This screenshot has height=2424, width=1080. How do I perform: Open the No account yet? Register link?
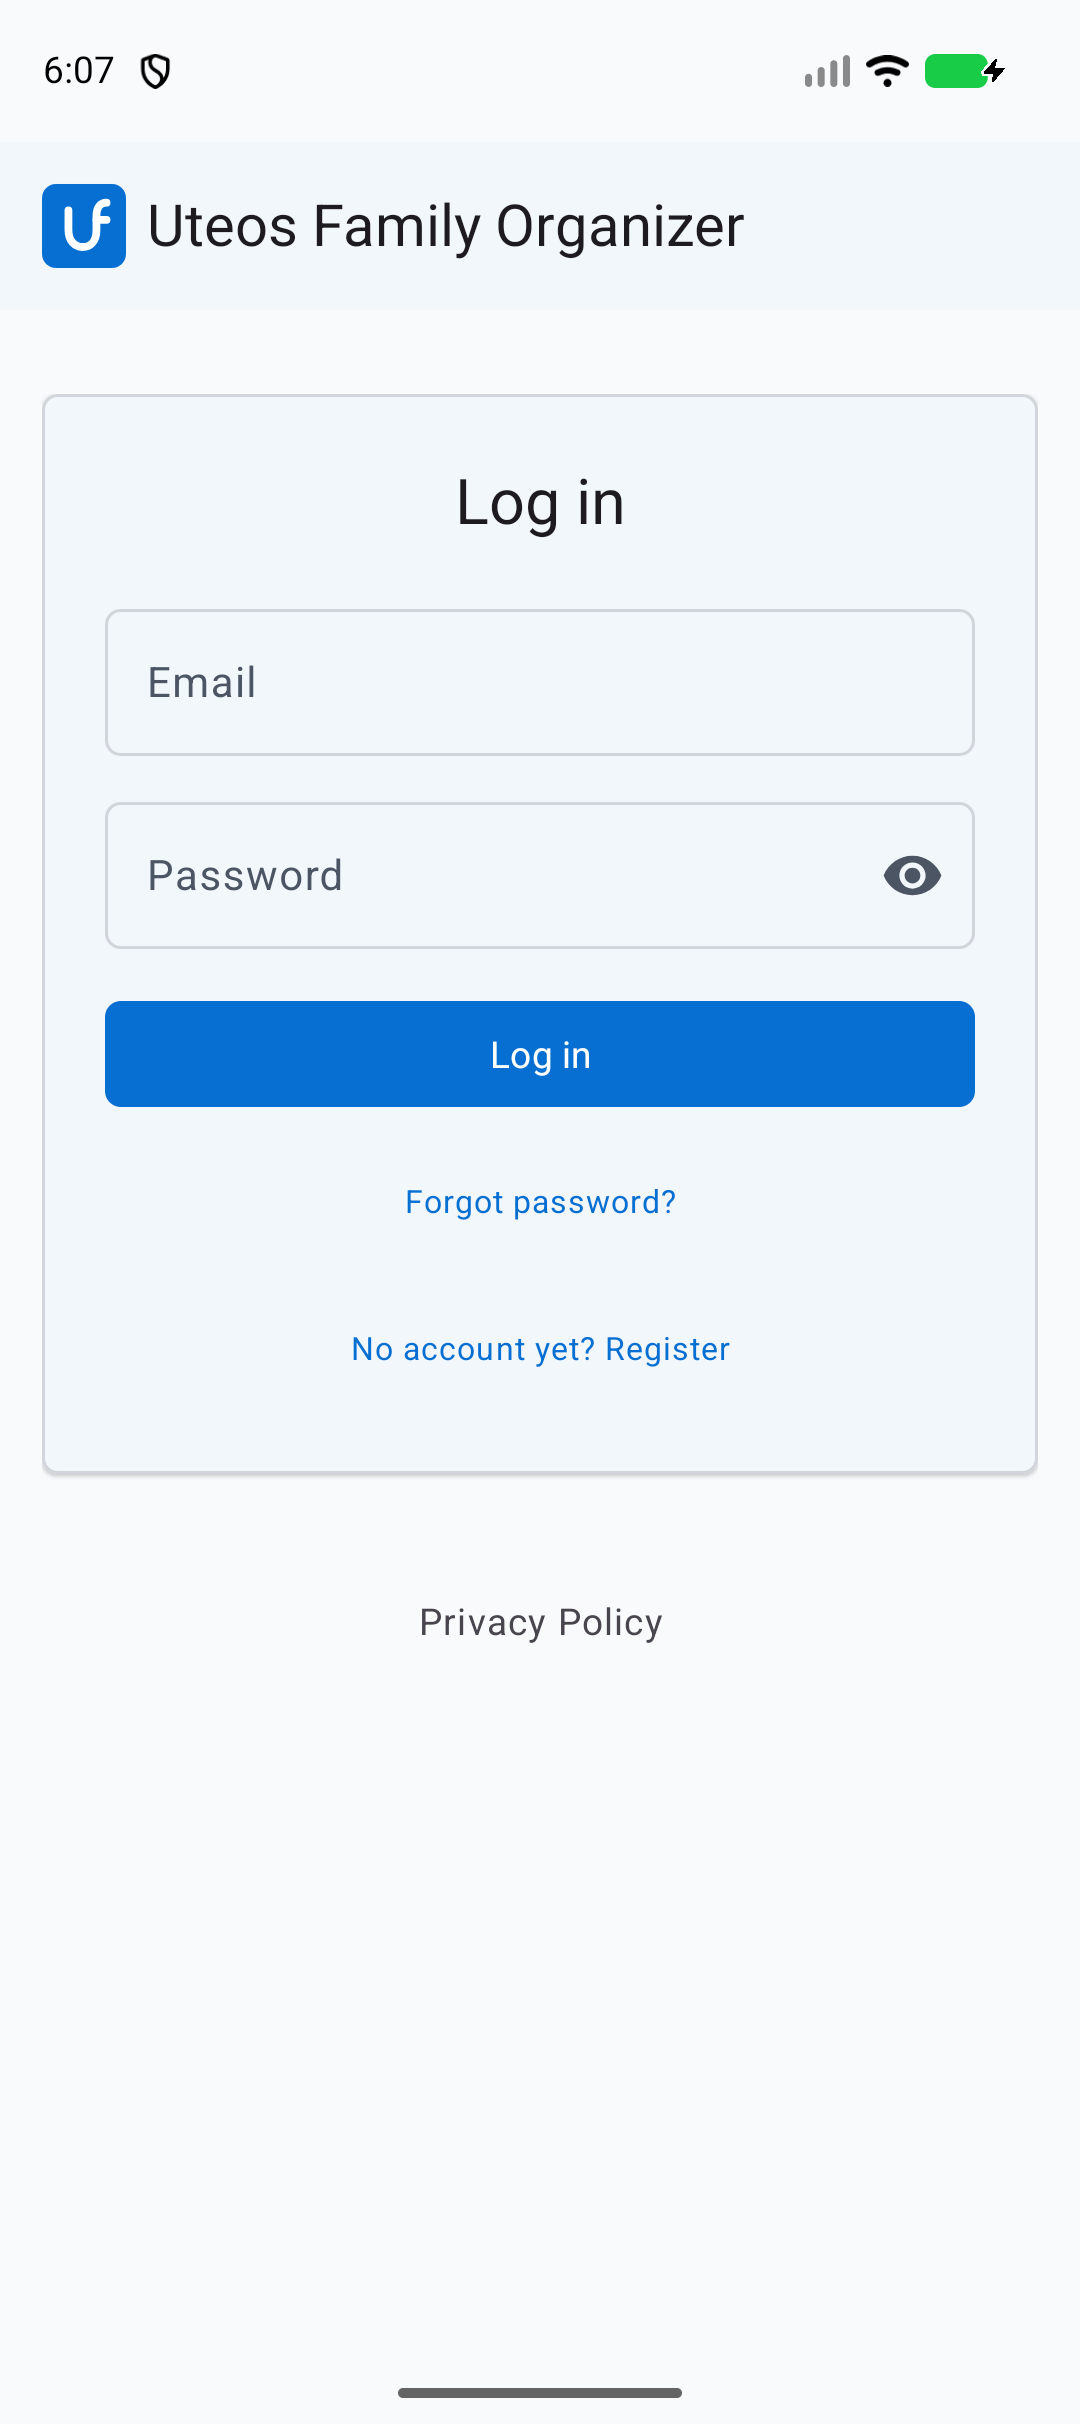540,1349
